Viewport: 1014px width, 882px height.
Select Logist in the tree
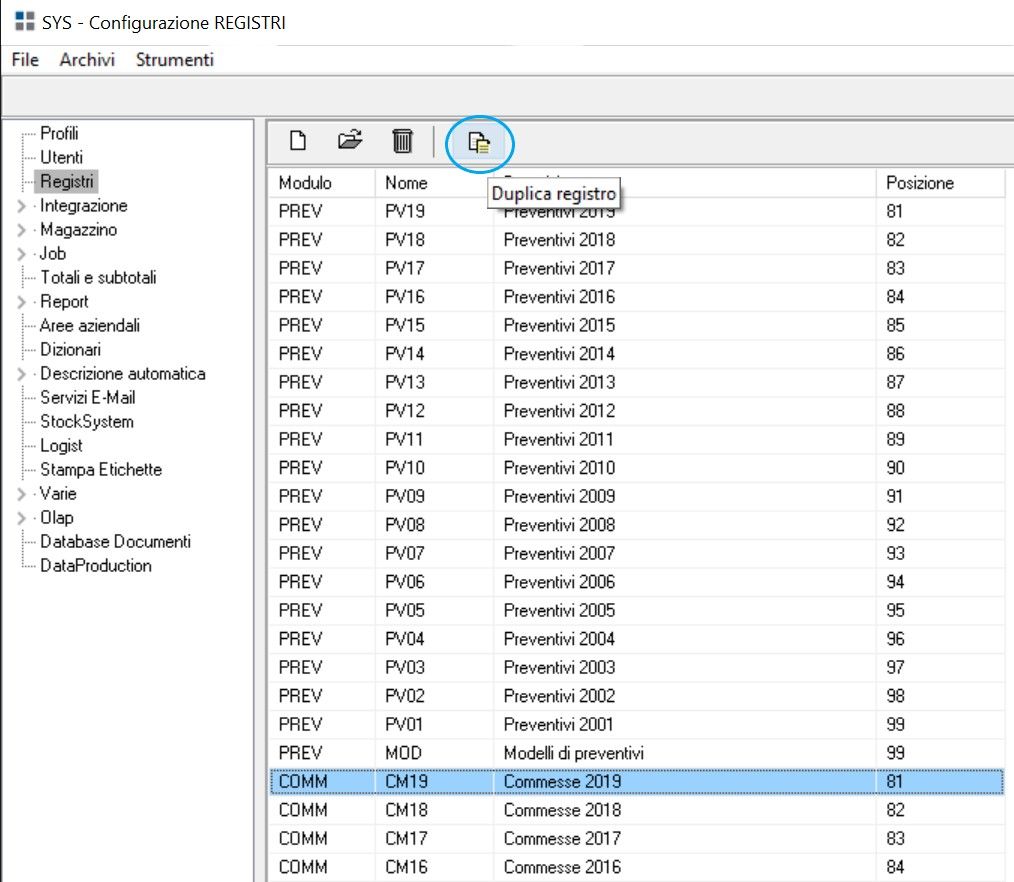(61, 446)
